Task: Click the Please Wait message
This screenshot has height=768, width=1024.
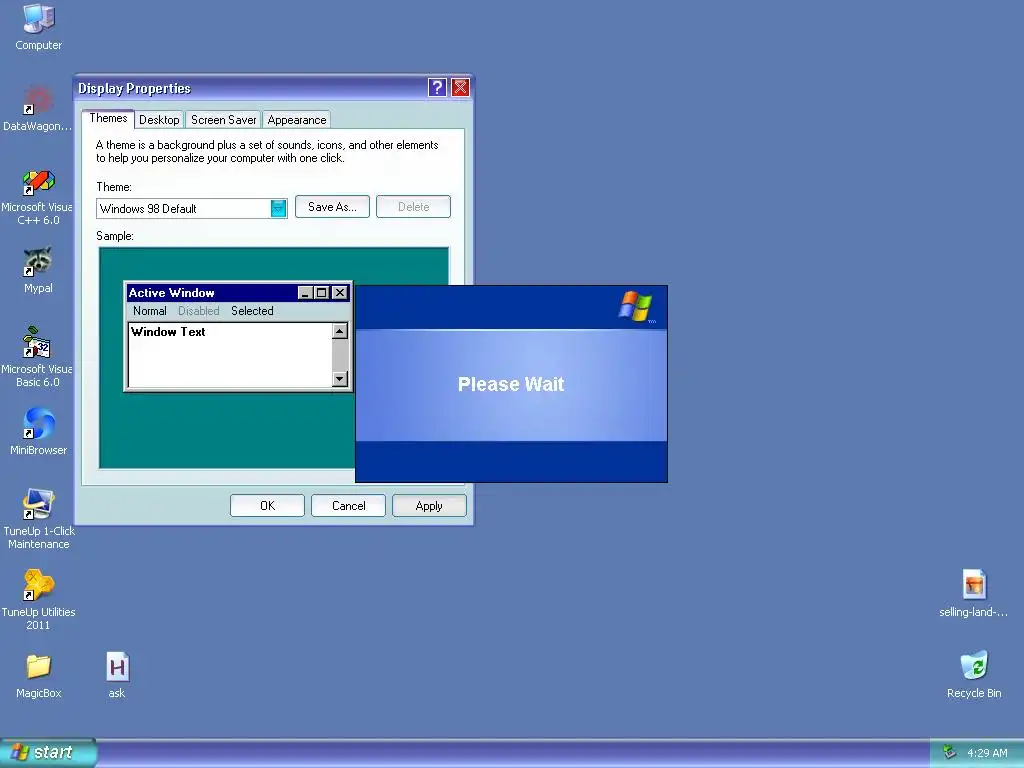Action: tap(511, 384)
